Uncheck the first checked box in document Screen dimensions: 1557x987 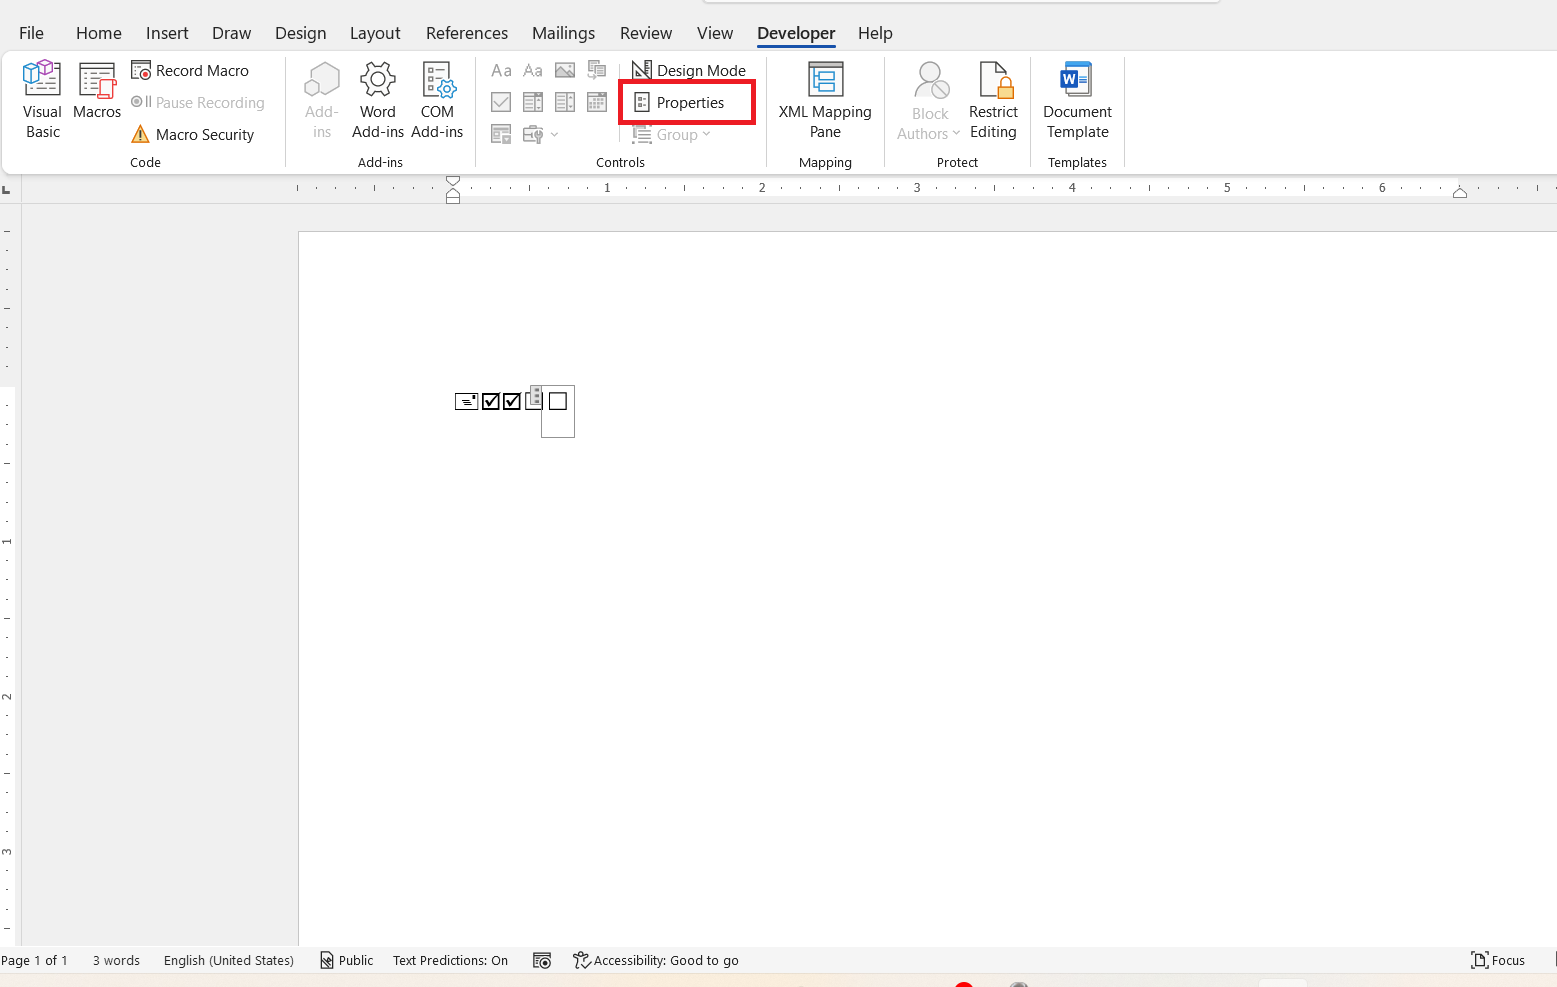(x=491, y=401)
